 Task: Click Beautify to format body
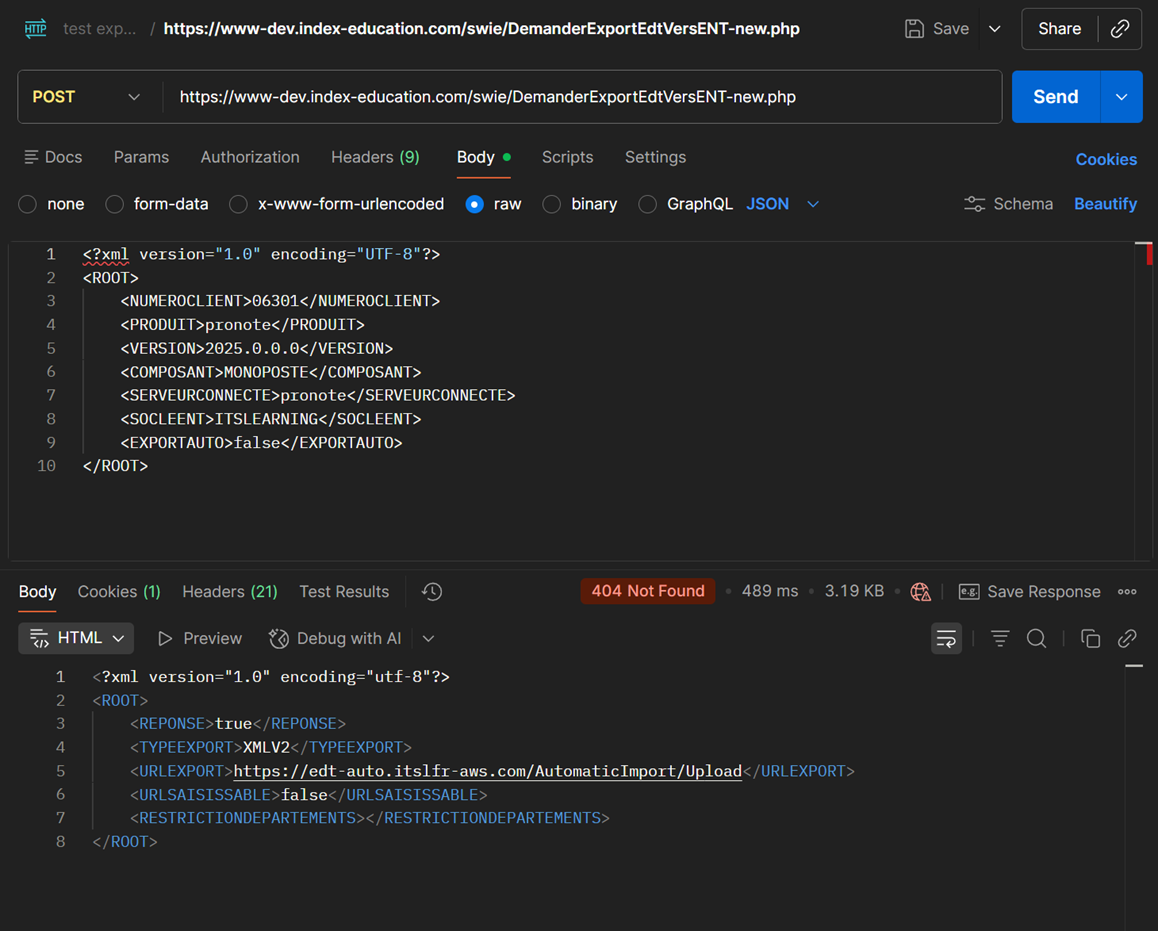tap(1105, 204)
